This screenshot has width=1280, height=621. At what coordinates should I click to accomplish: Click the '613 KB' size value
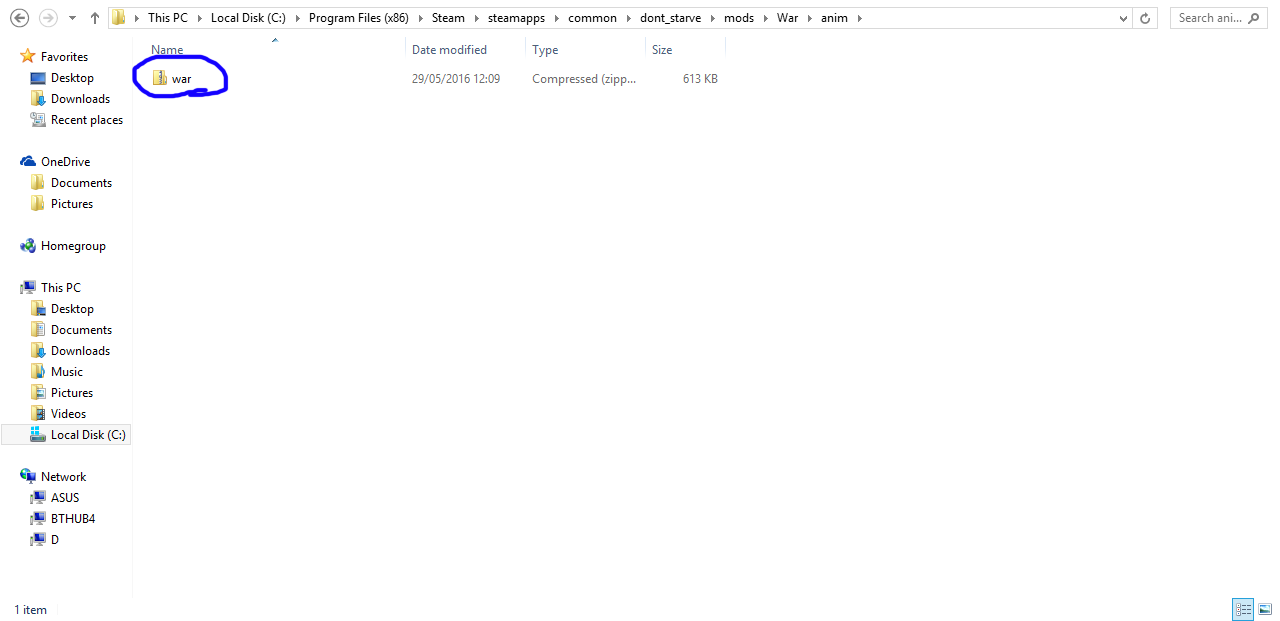point(700,79)
